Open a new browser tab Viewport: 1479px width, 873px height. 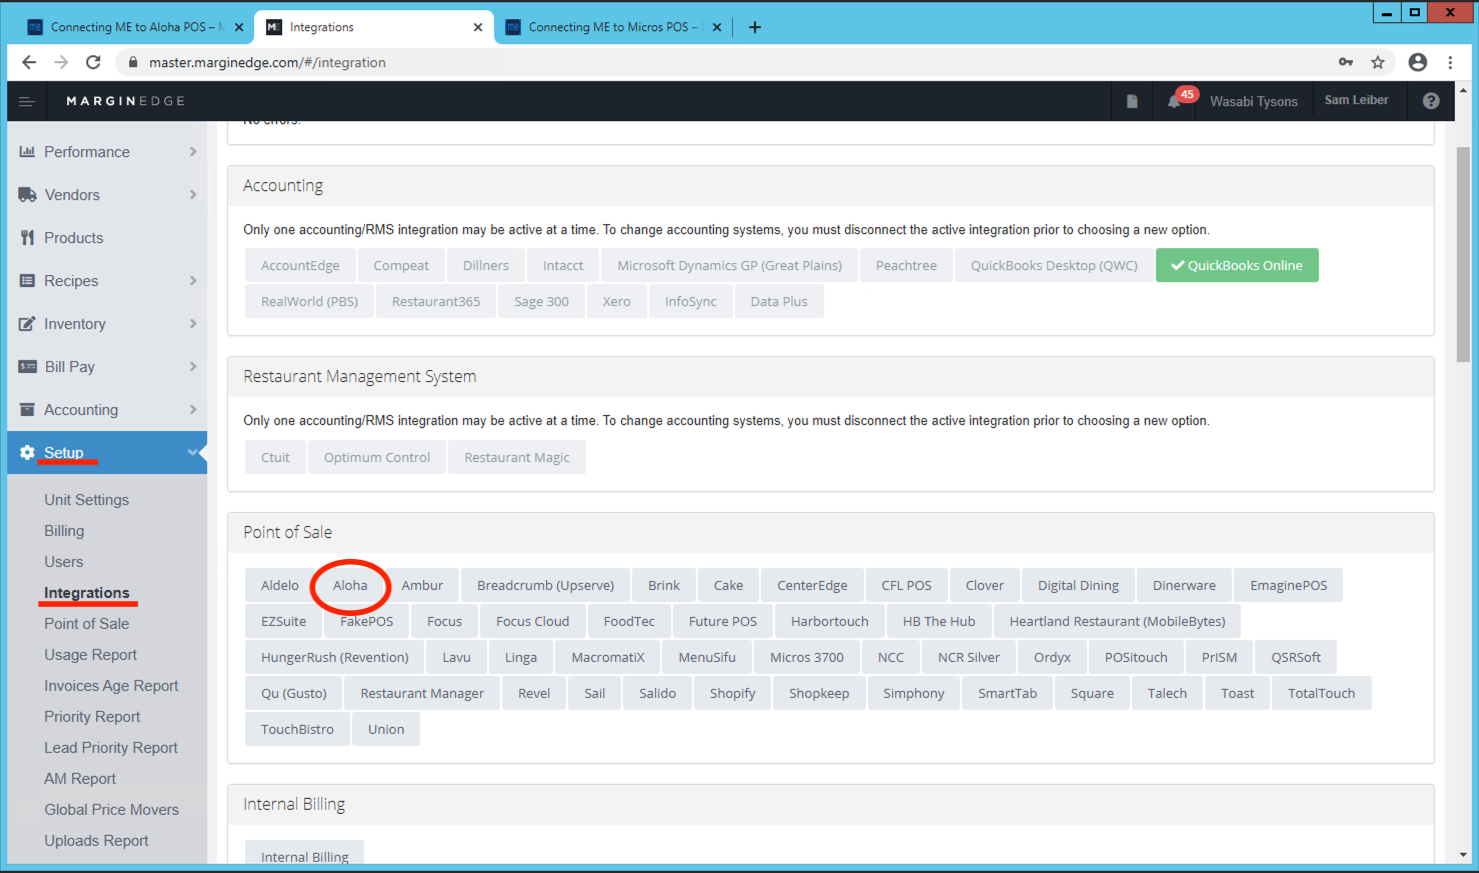(755, 27)
